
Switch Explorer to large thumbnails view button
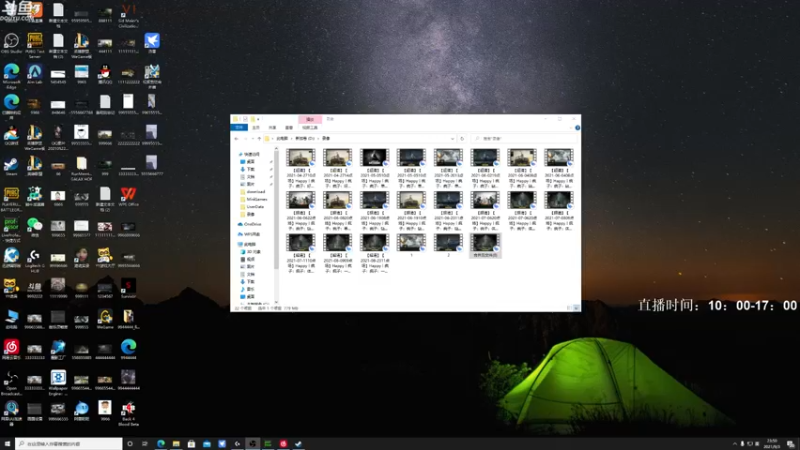click(x=577, y=308)
